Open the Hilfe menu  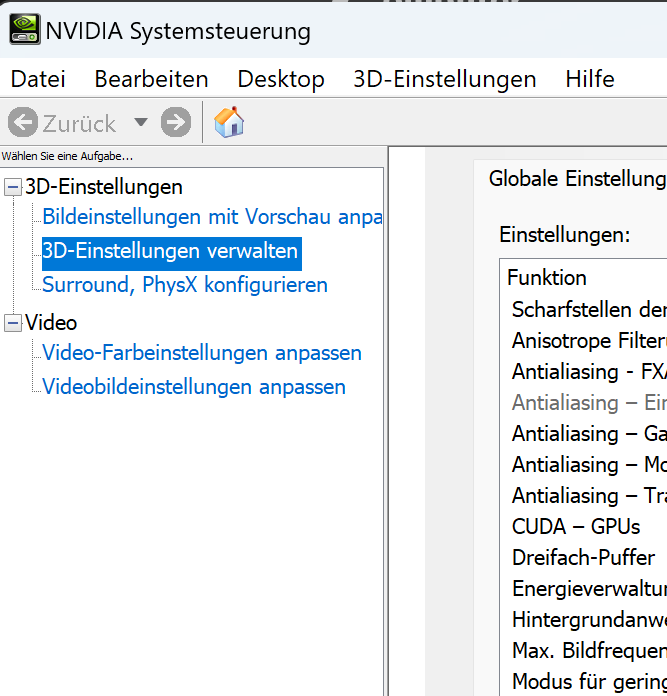[x=590, y=79]
